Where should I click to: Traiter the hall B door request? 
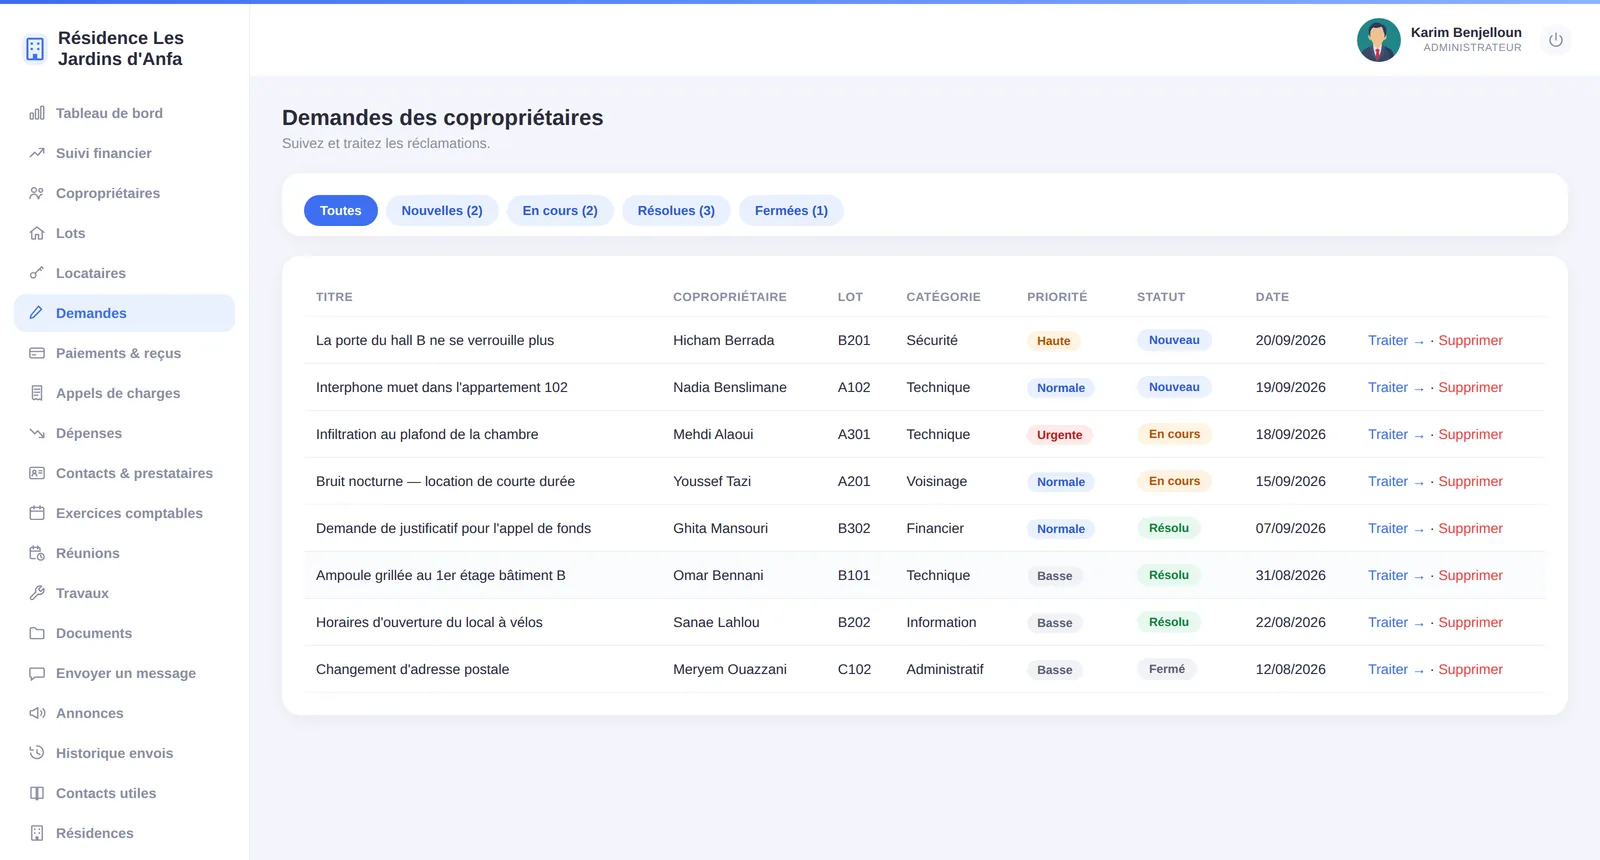(1396, 340)
